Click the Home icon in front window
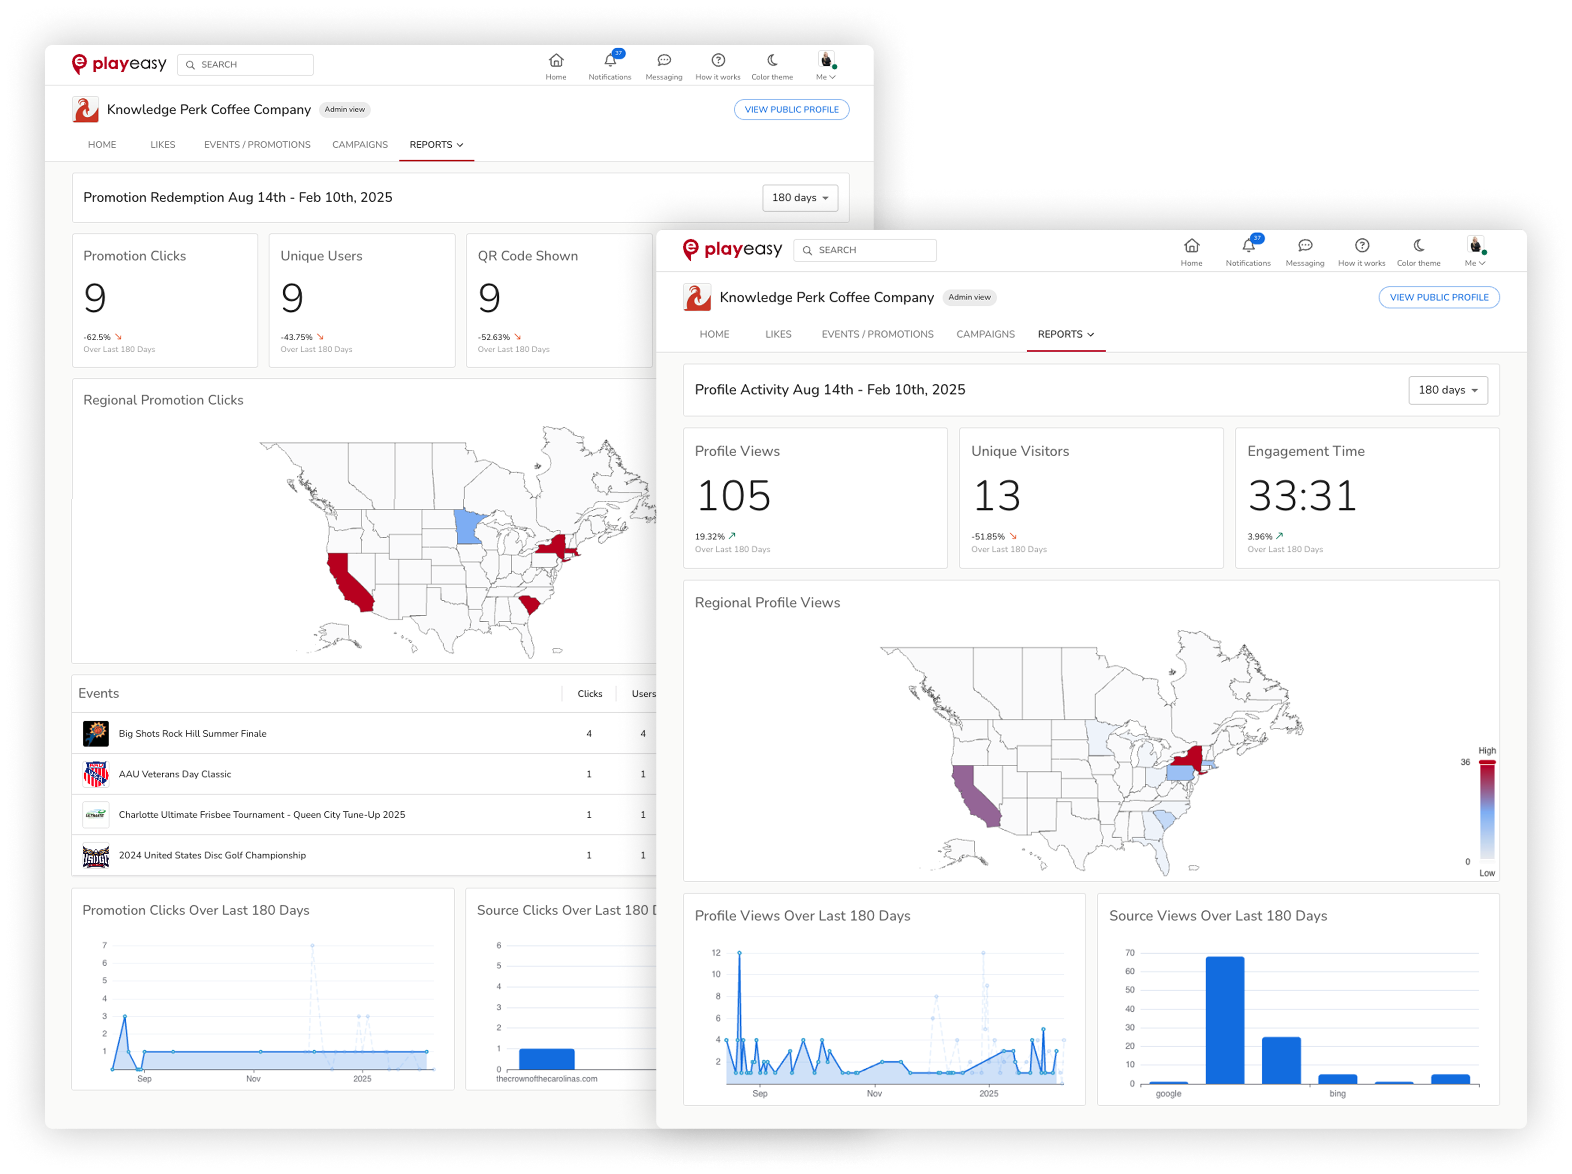Screen dimensions: 1572x1174 click(x=1191, y=246)
